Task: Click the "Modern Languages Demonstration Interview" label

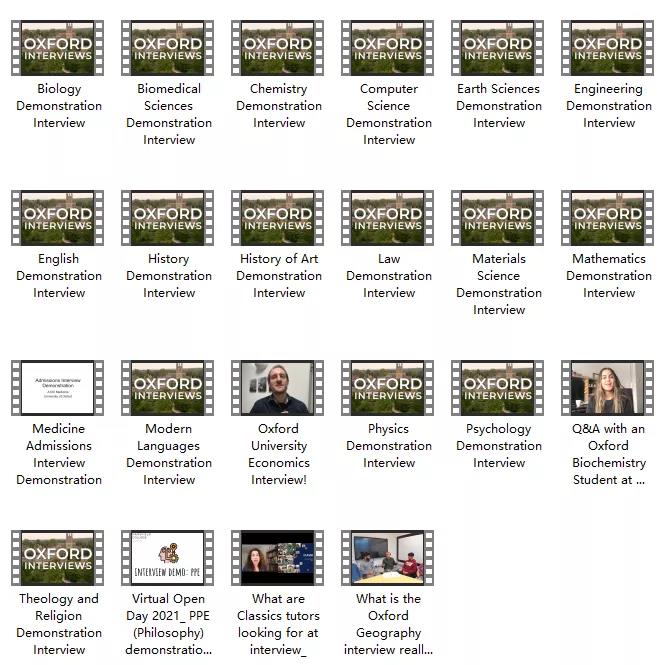Action: tap(169, 454)
